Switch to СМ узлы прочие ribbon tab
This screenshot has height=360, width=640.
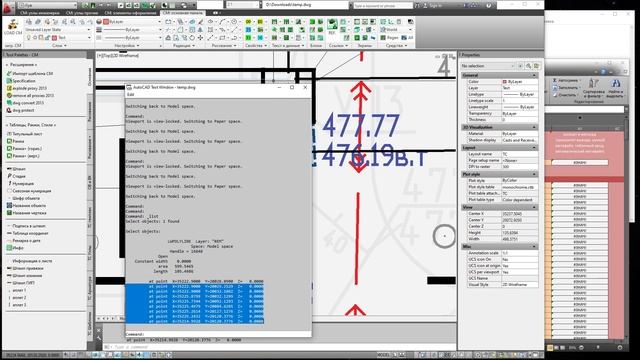click(x=82, y=13)
